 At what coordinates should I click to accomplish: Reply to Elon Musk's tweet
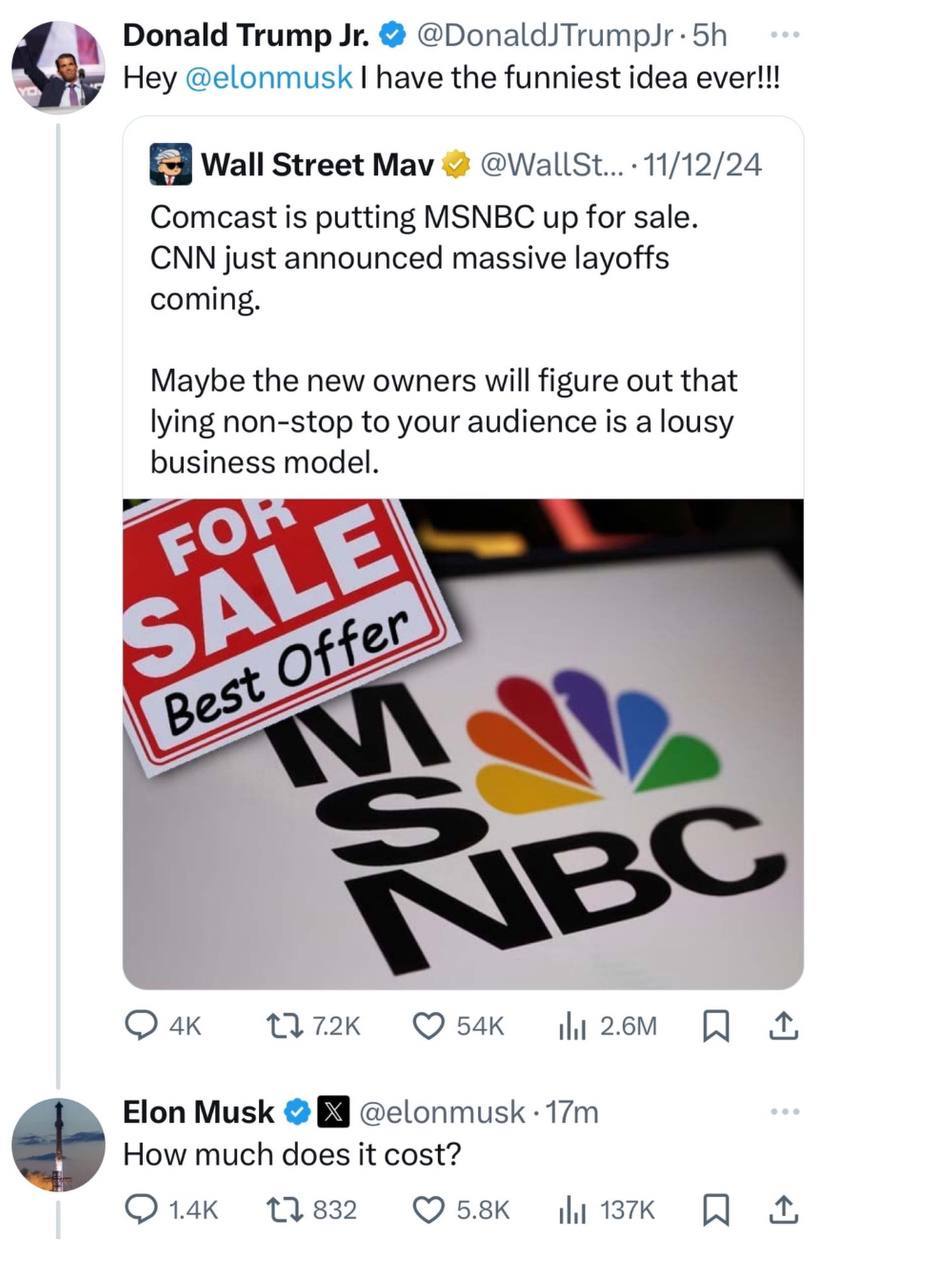141,1210
